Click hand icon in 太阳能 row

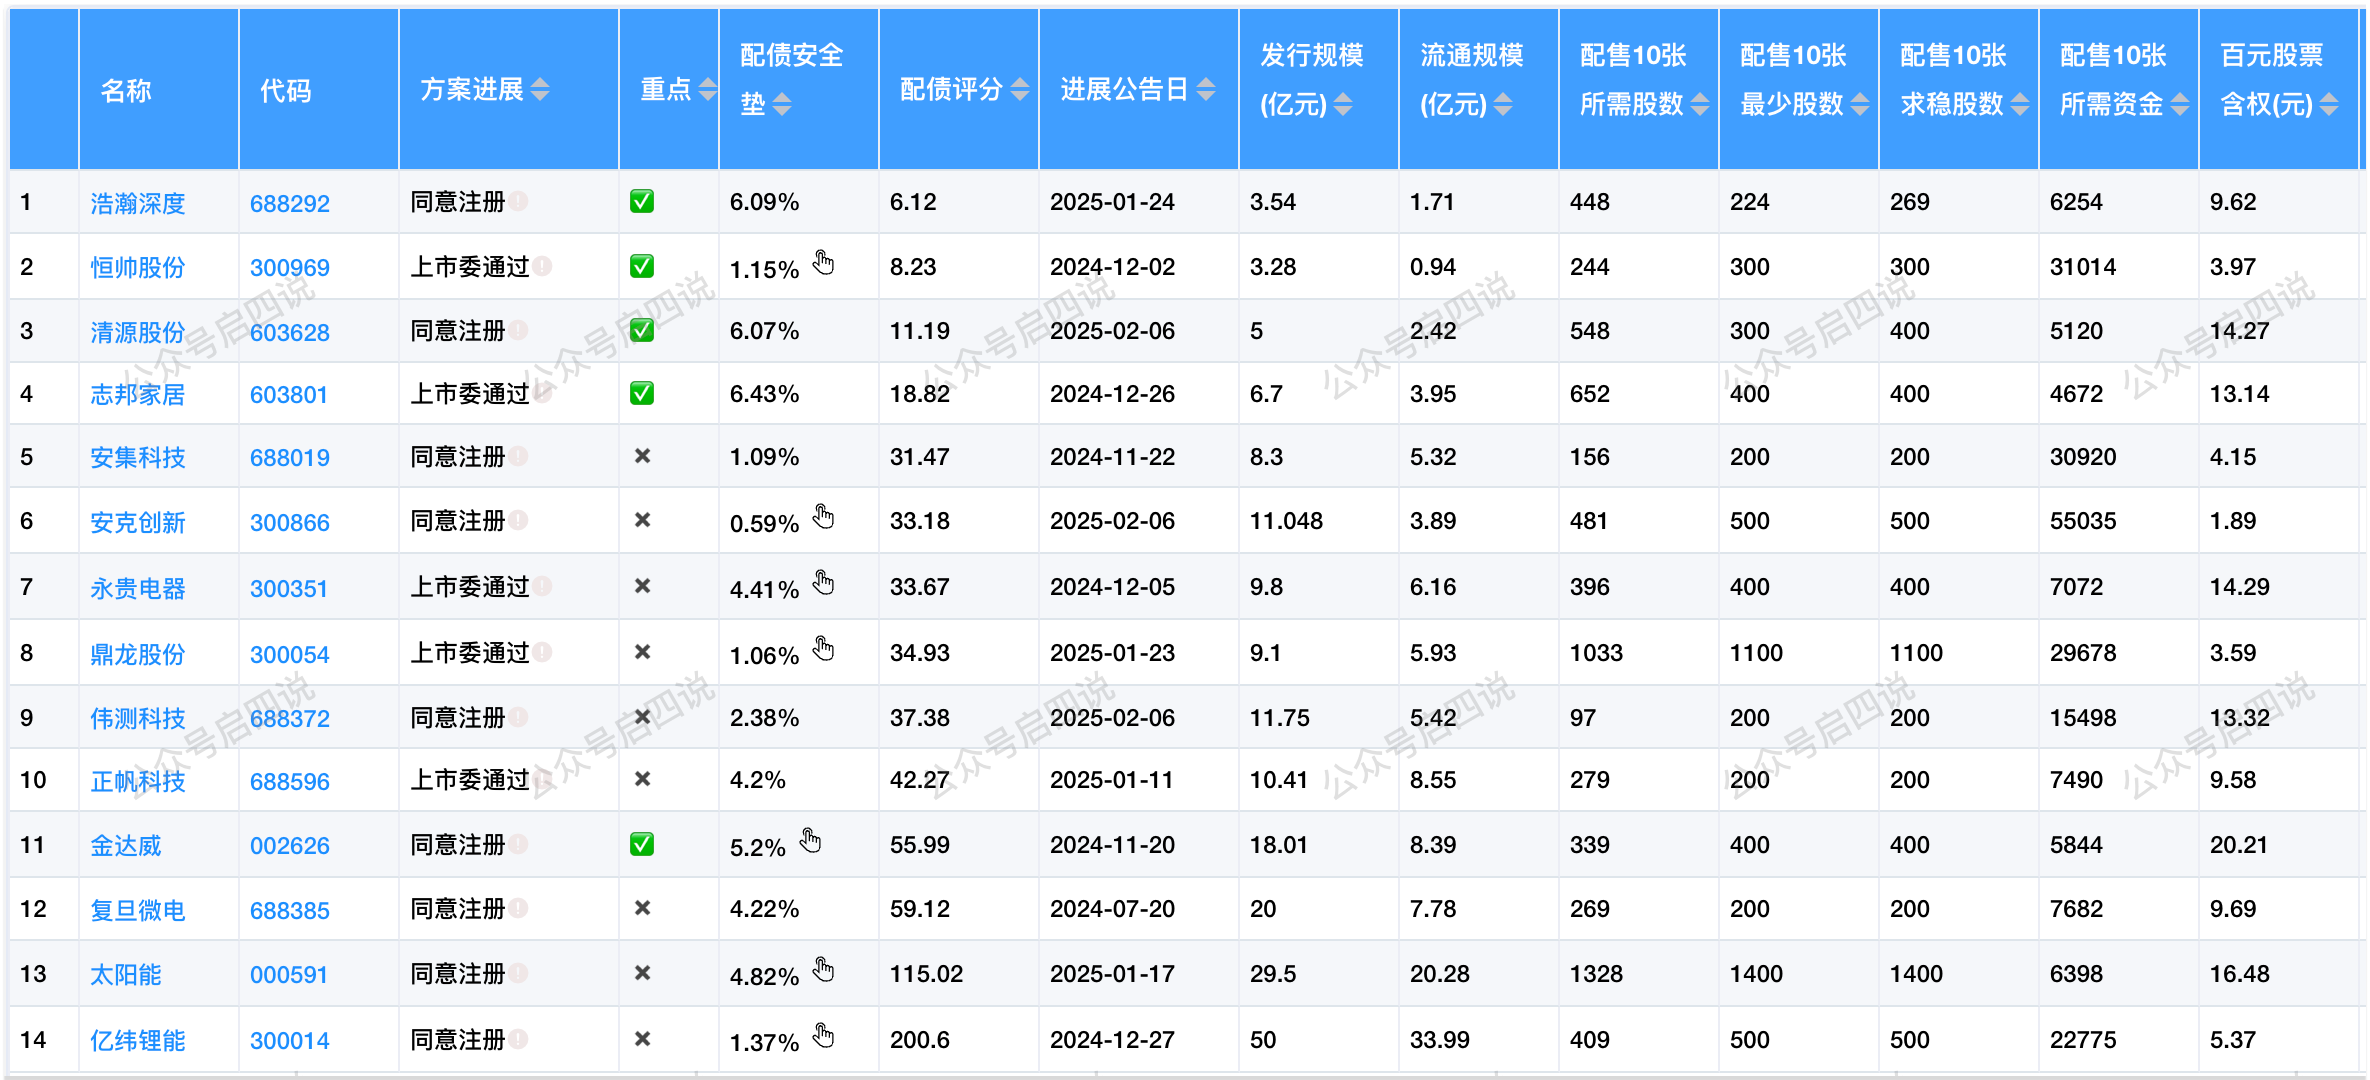click(x=823, y=970)
